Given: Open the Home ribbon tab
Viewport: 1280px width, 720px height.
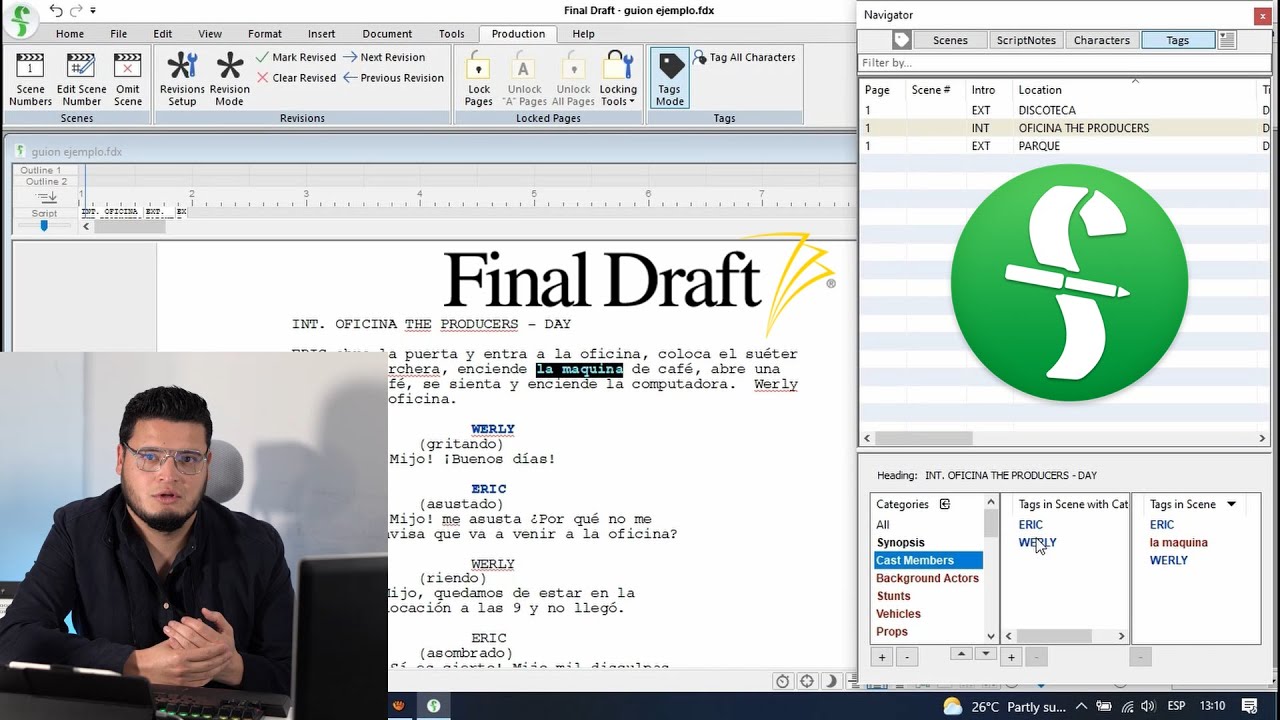Looking at the screenshot, I should click(x=70, y=34).
